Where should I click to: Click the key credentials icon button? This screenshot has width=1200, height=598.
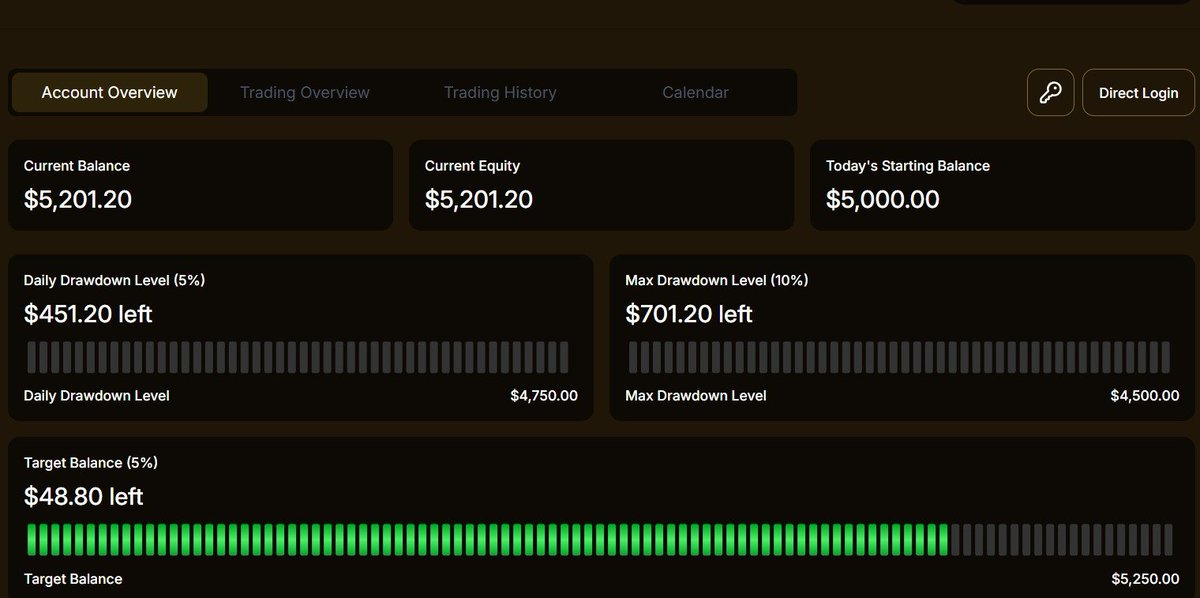click(x=1050, y=93)
